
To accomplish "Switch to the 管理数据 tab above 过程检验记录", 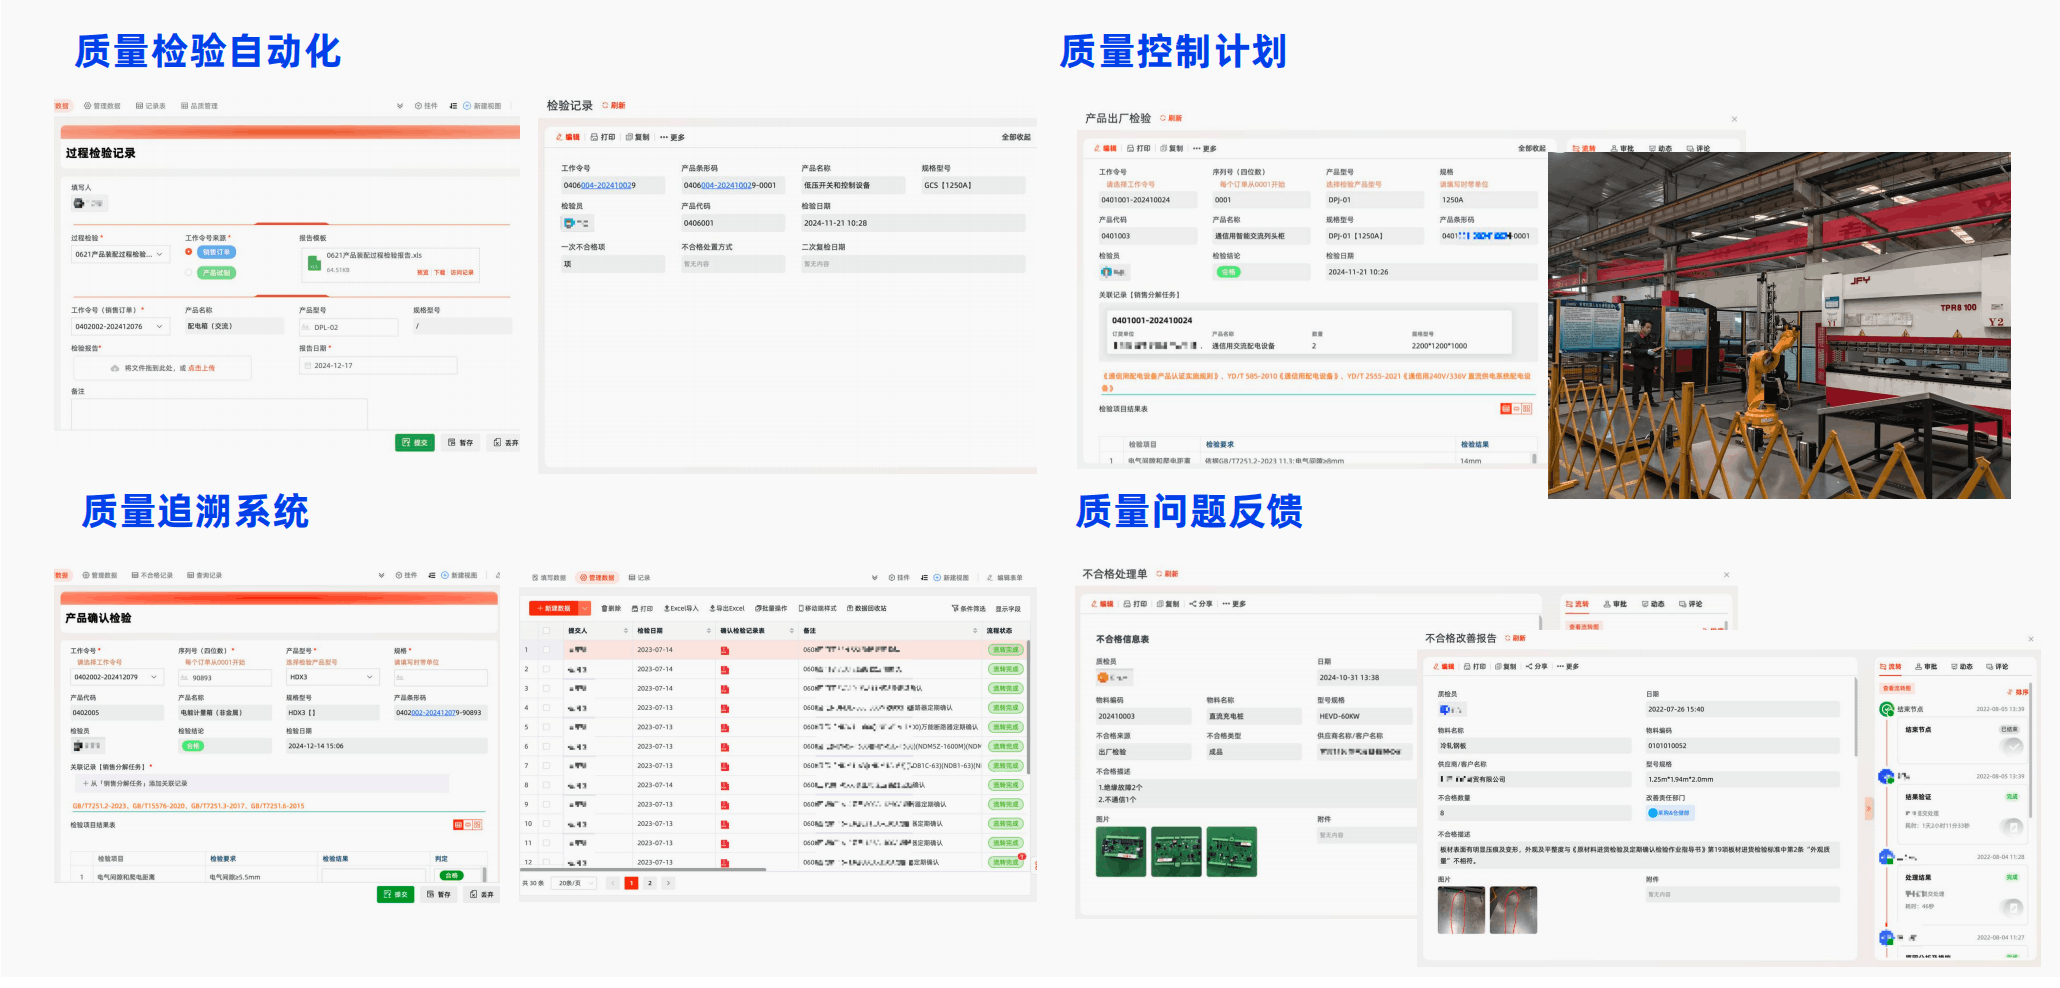I will tap(102, 105).
